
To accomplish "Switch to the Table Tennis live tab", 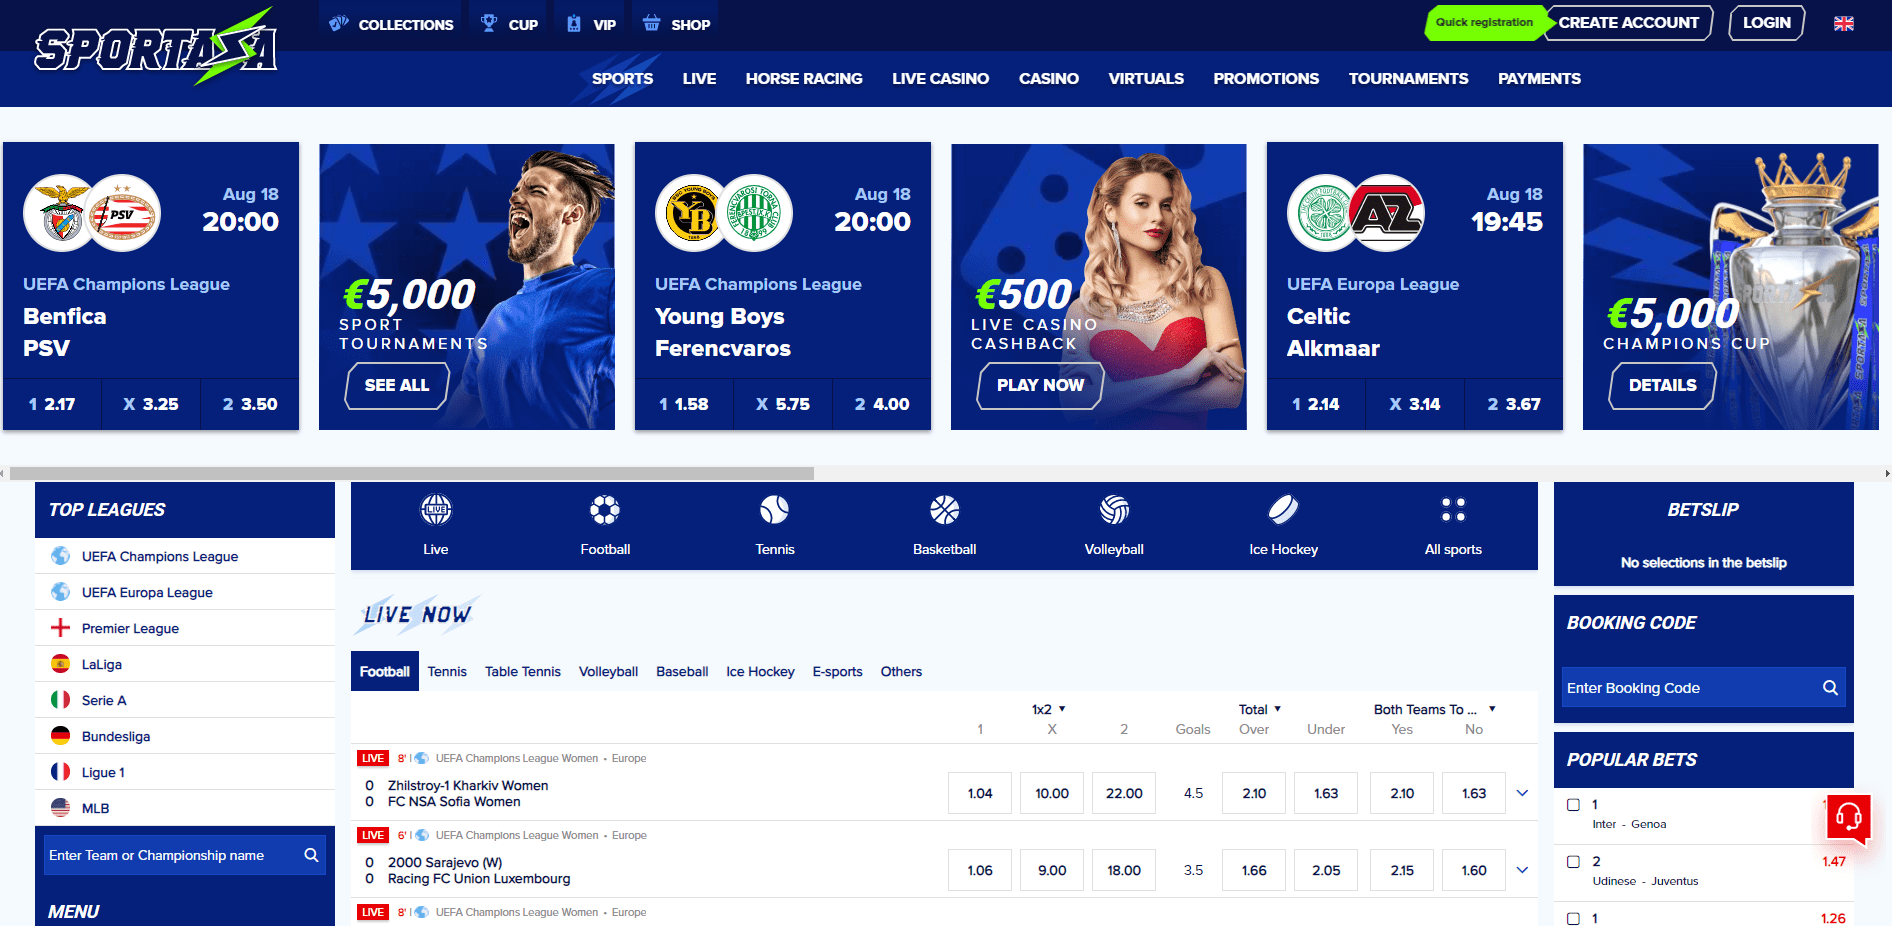I will 523,672.
